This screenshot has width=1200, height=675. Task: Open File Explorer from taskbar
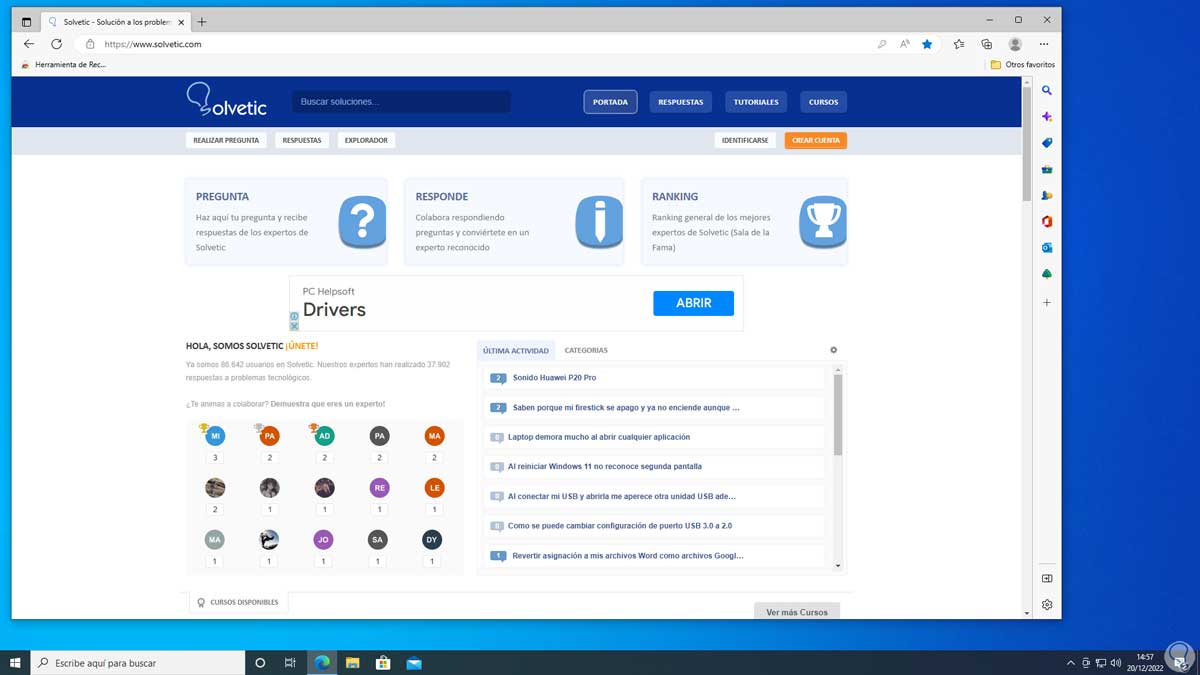(352, 662)
